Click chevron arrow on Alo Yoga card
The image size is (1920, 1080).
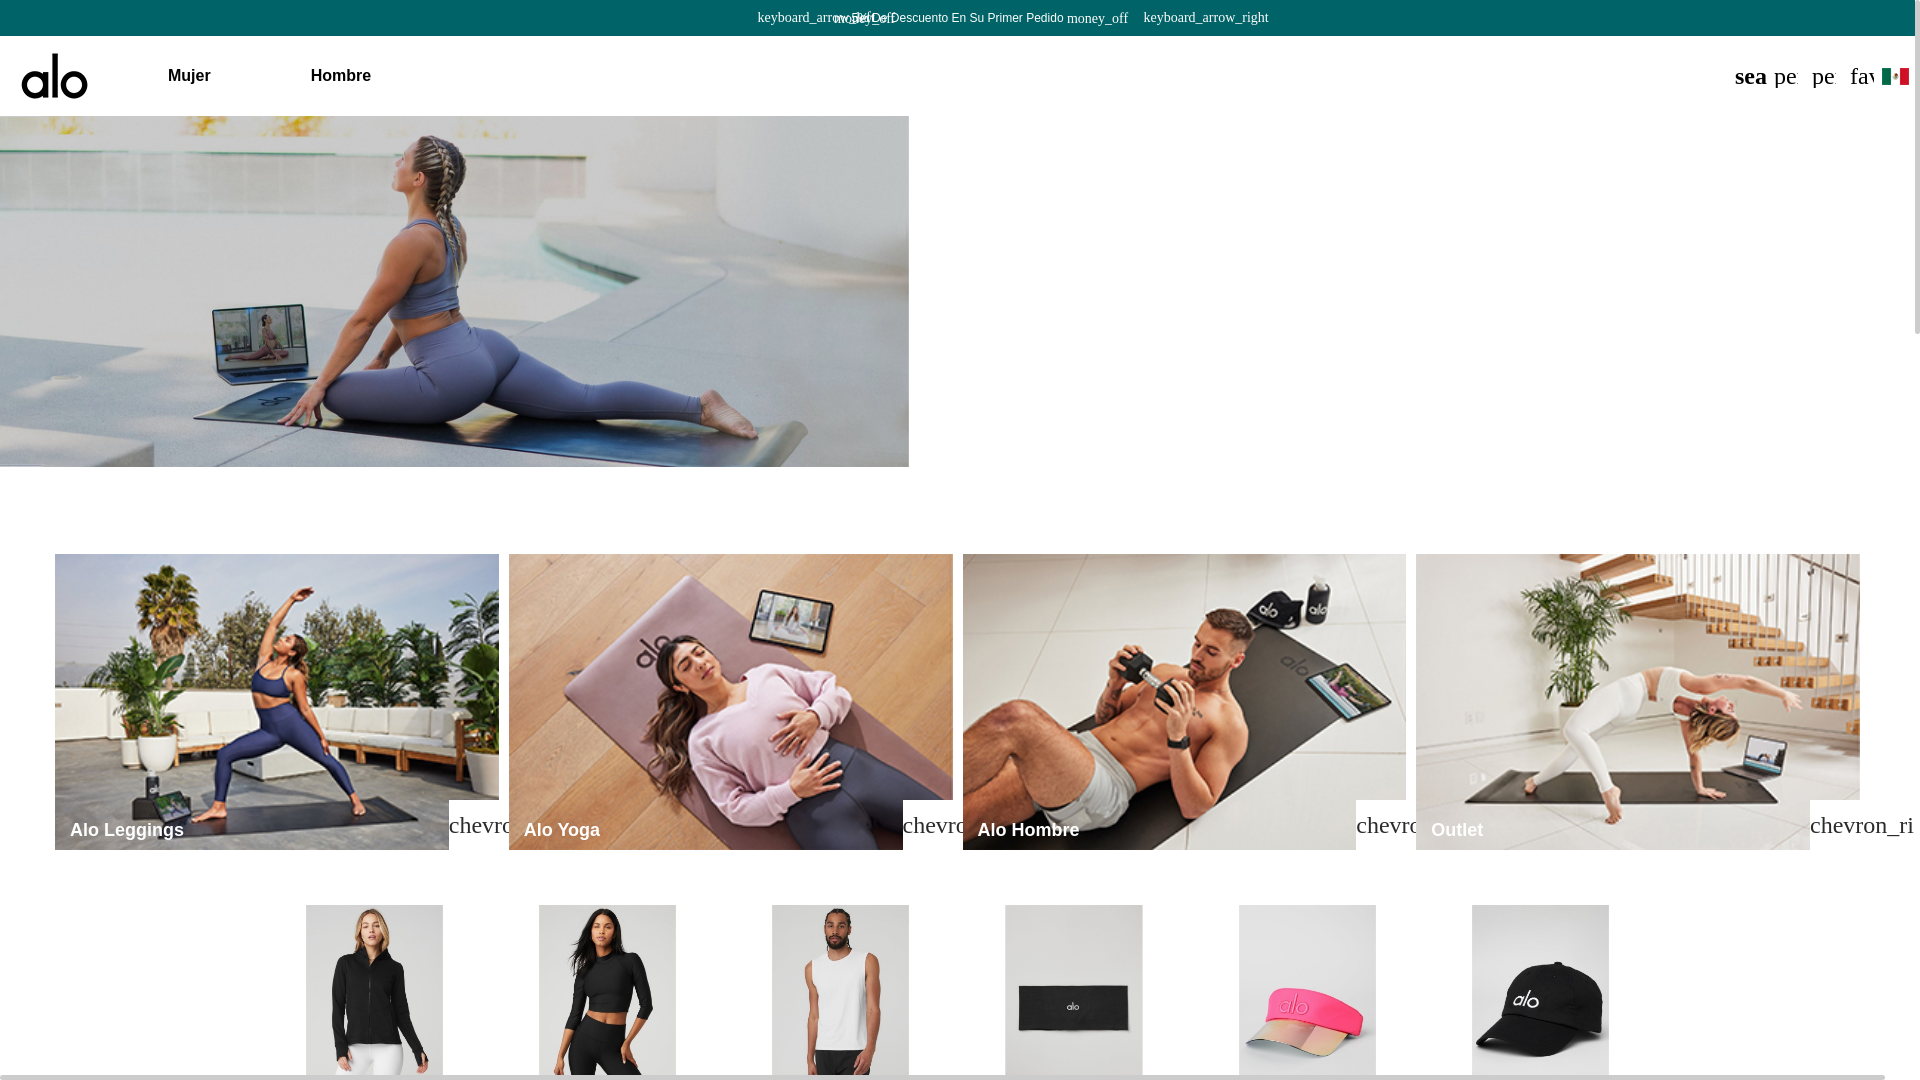[928, 825]
